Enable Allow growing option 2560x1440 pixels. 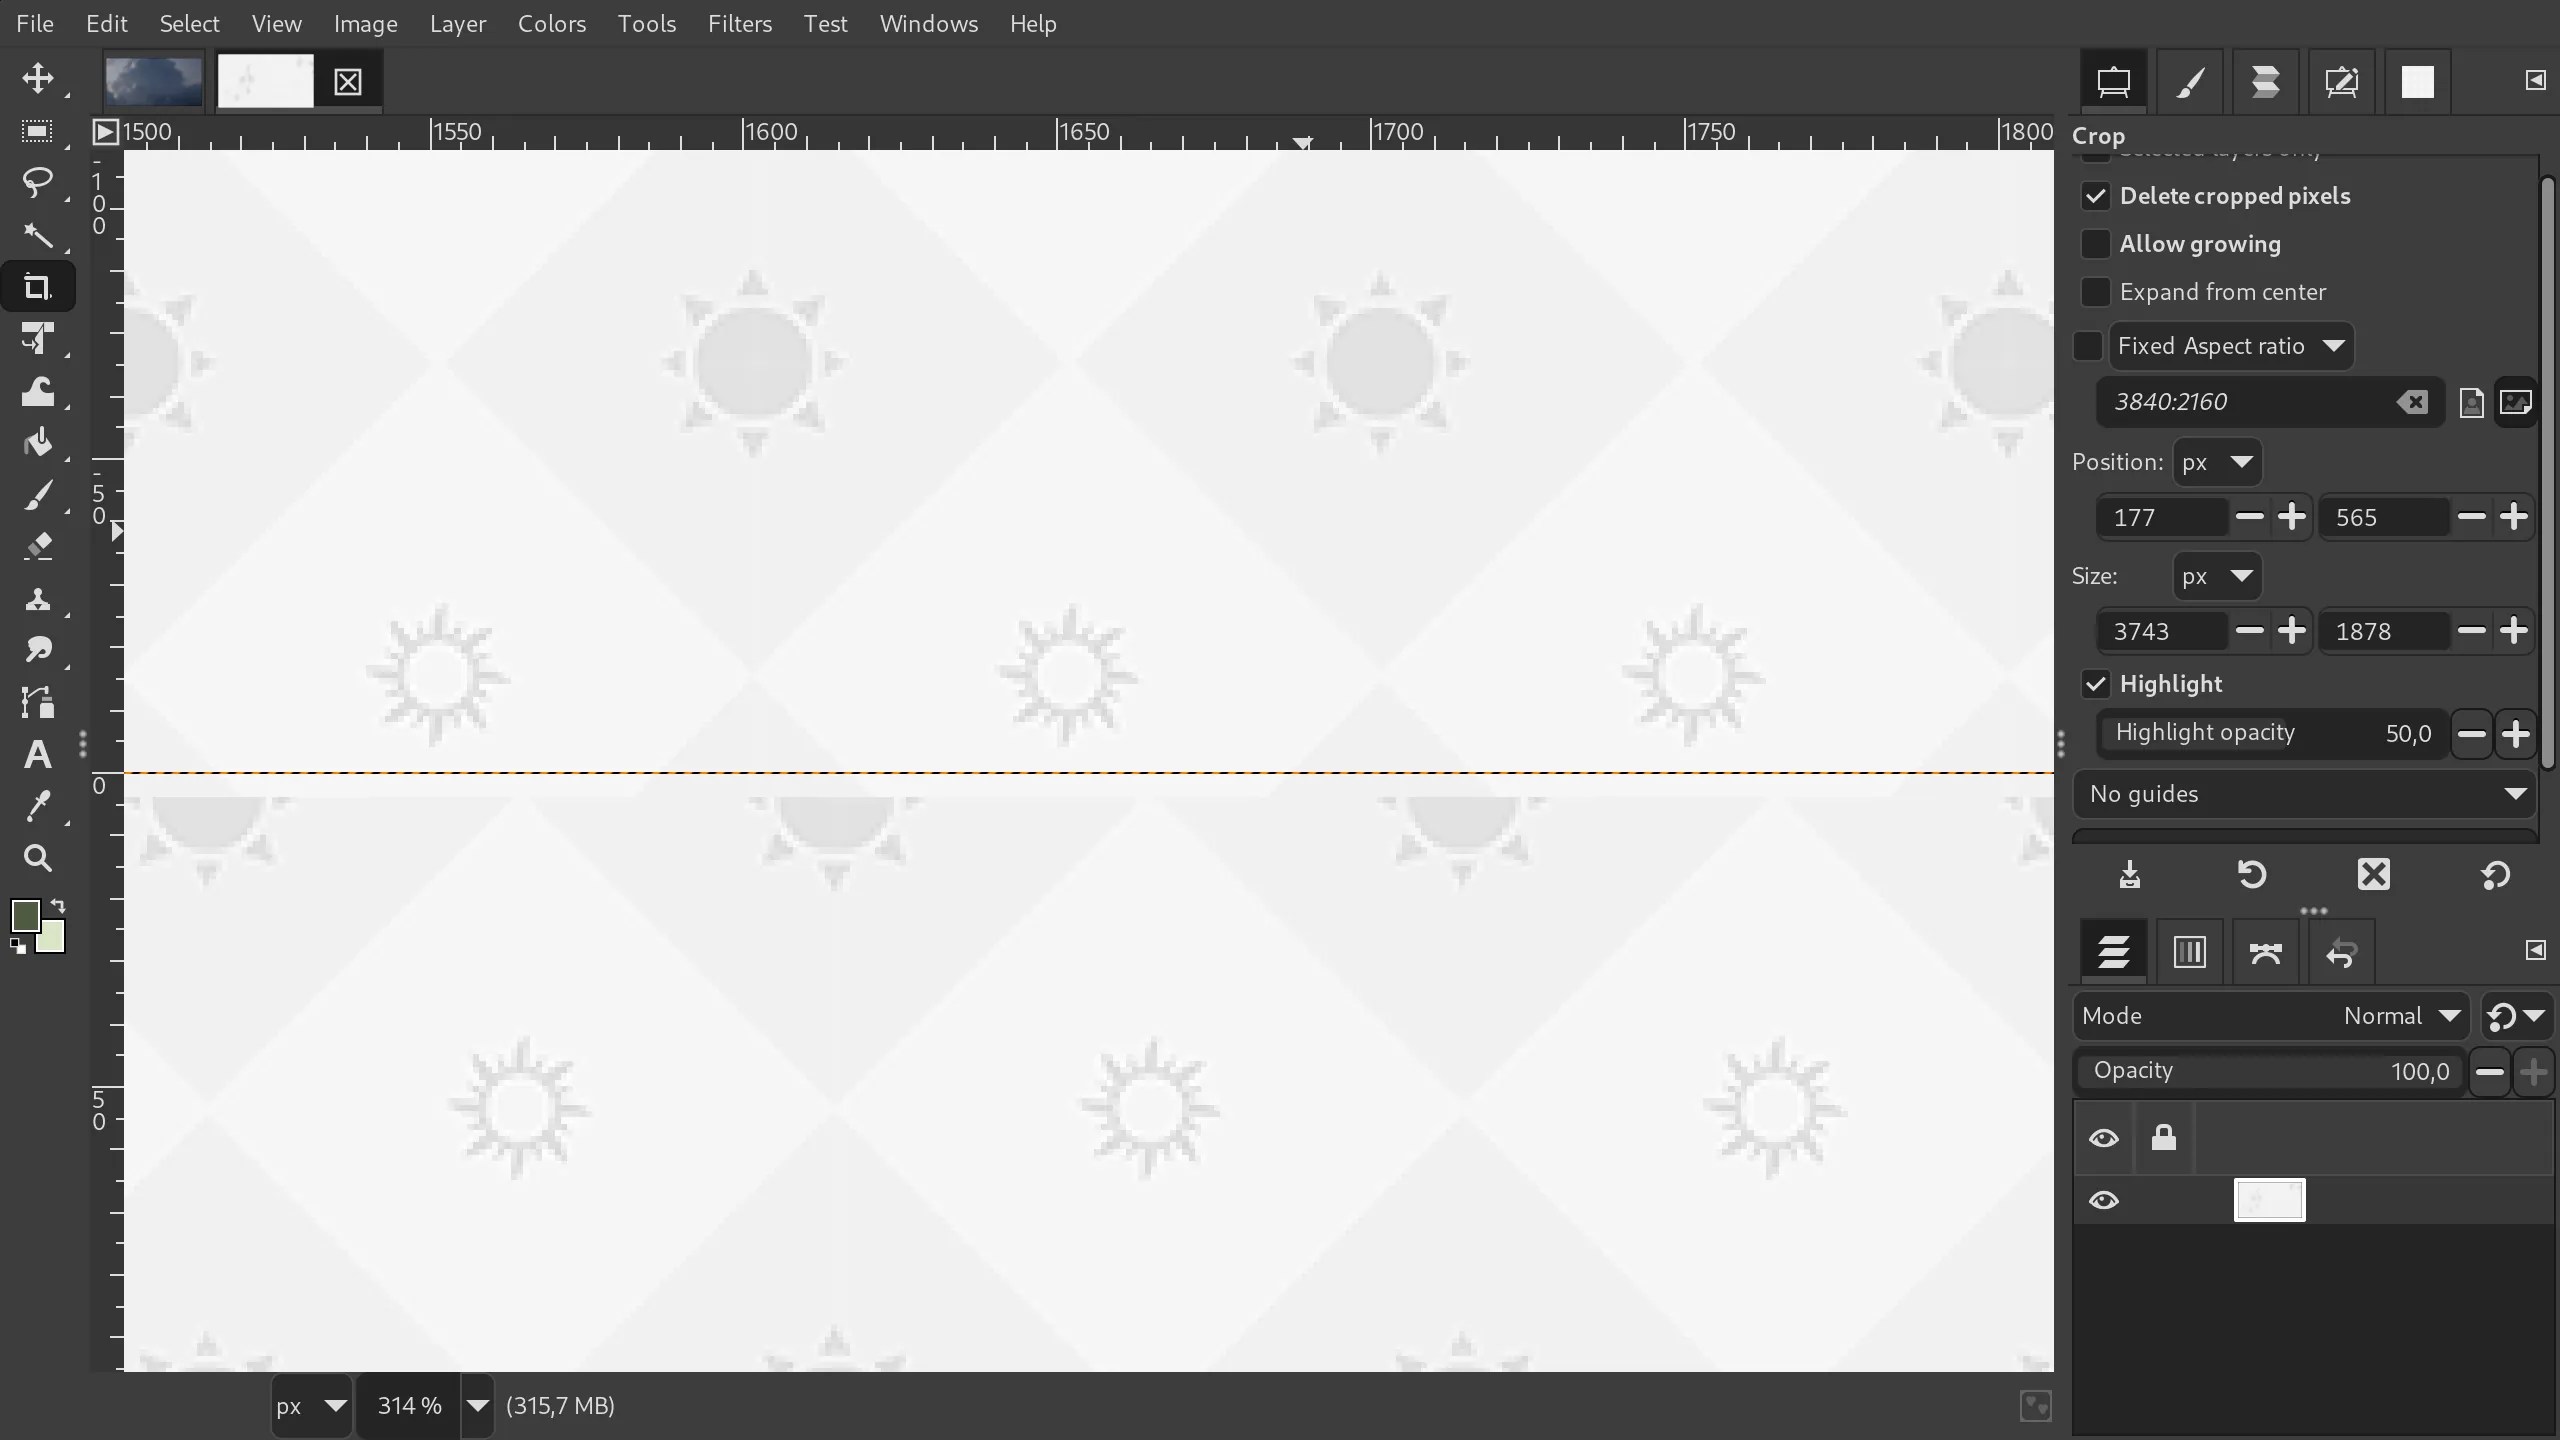2096,243
